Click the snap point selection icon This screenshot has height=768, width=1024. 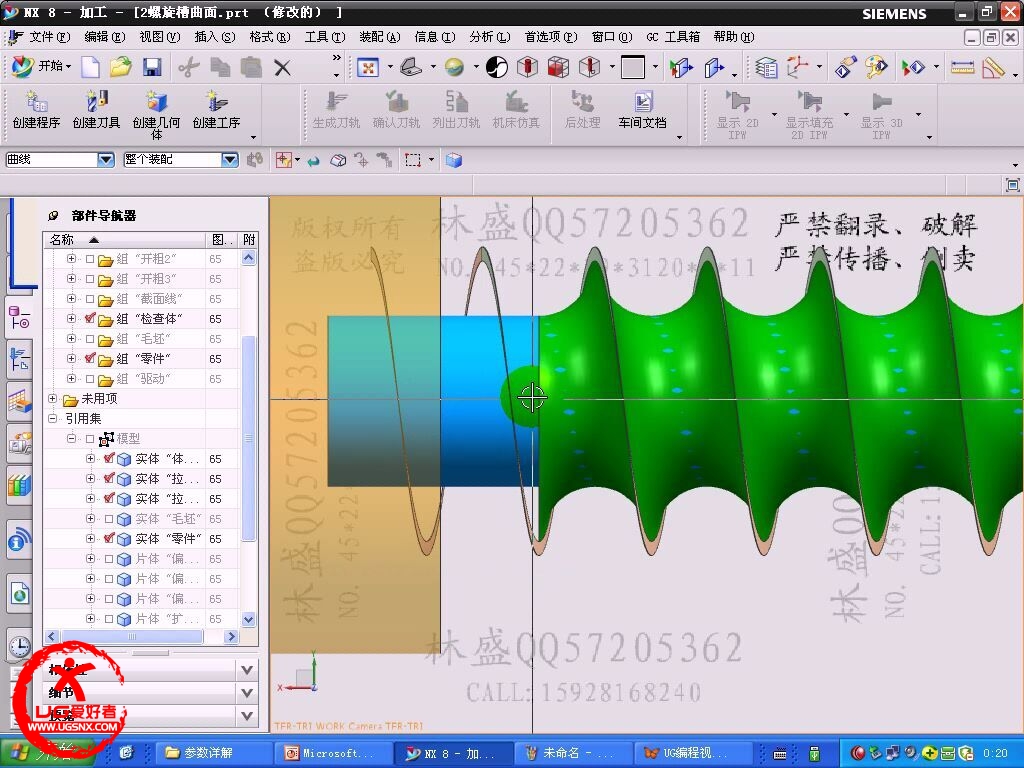click(x=283, y=160)
